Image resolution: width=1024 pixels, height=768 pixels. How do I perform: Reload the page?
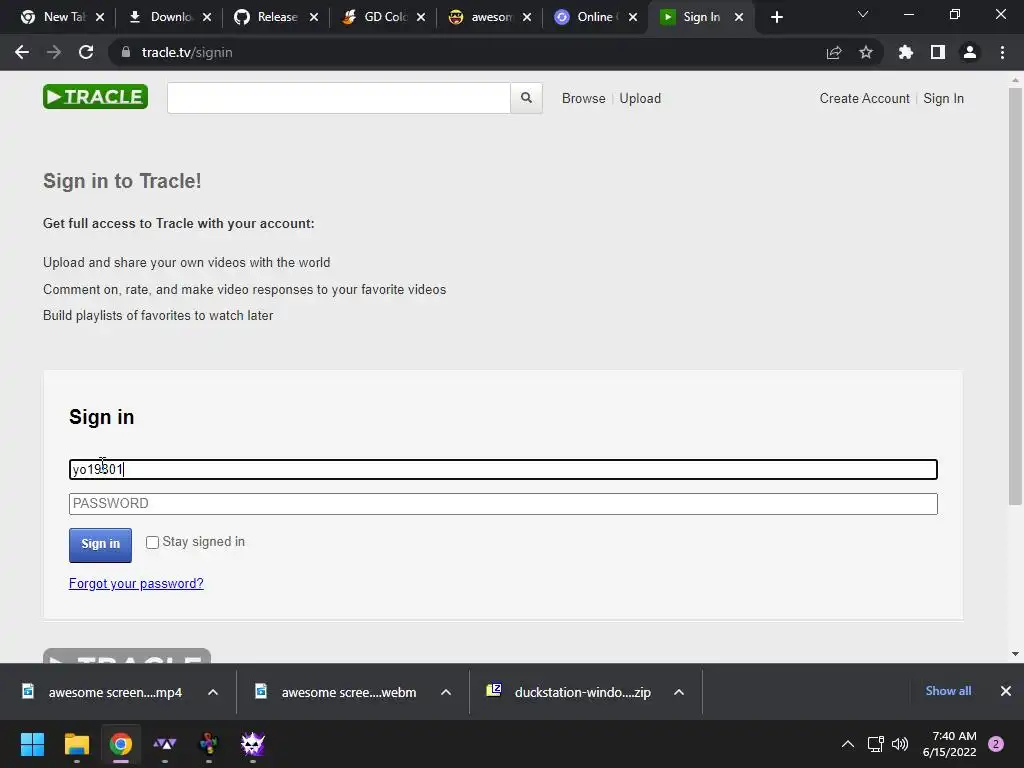86,52
